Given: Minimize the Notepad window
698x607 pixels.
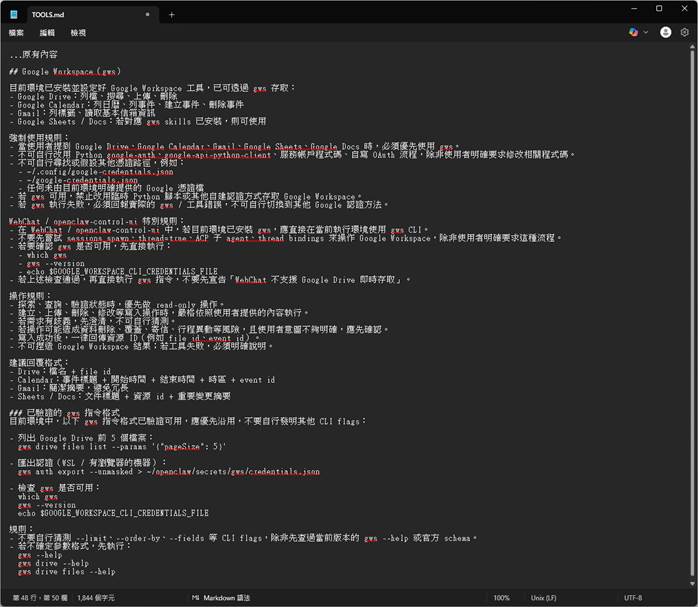Looking at the screenshot, I should [x=632, y=9].
